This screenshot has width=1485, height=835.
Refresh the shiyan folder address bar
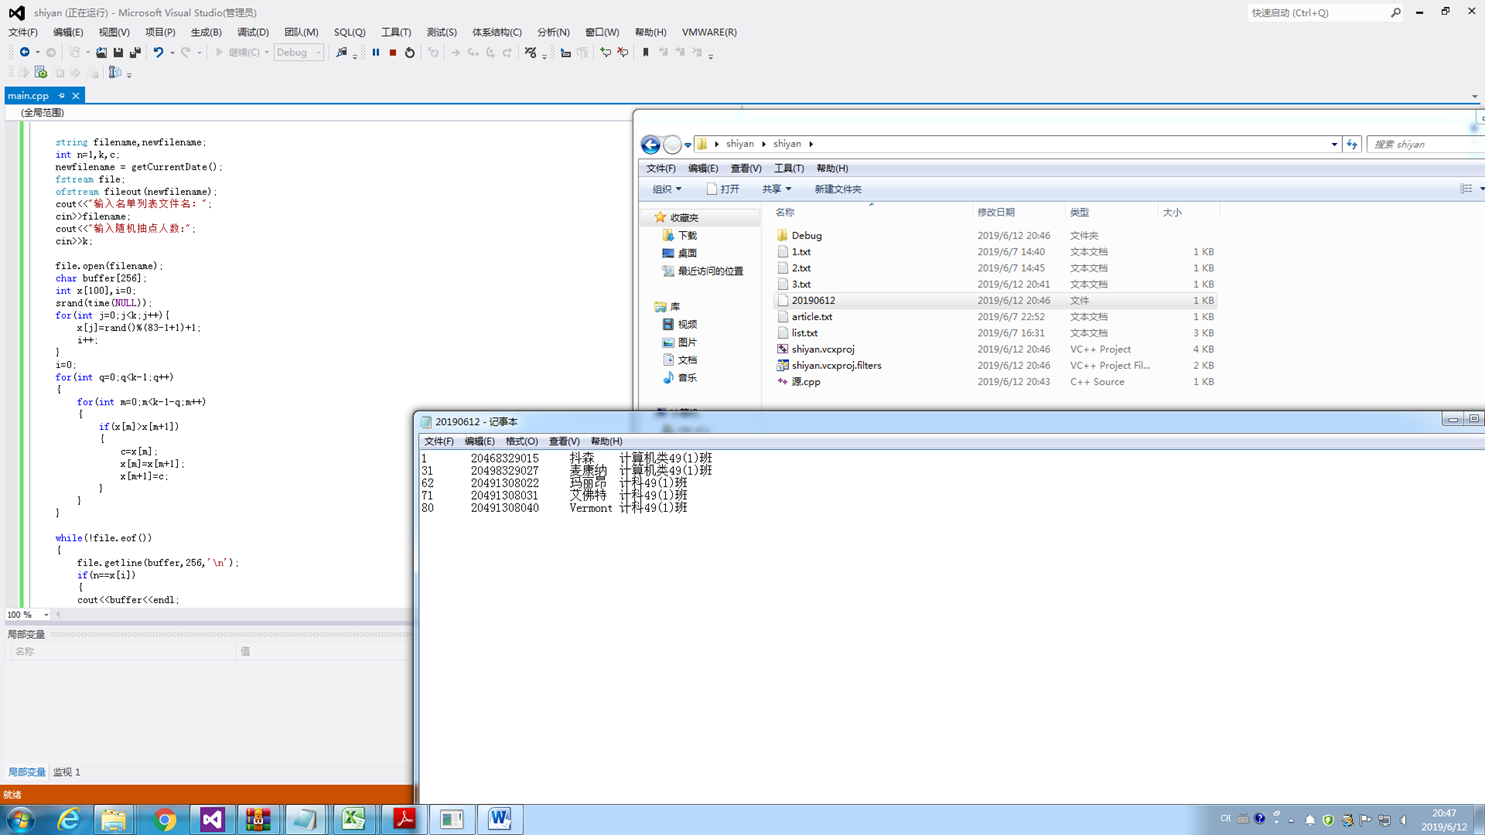[x=1352, y=144]
